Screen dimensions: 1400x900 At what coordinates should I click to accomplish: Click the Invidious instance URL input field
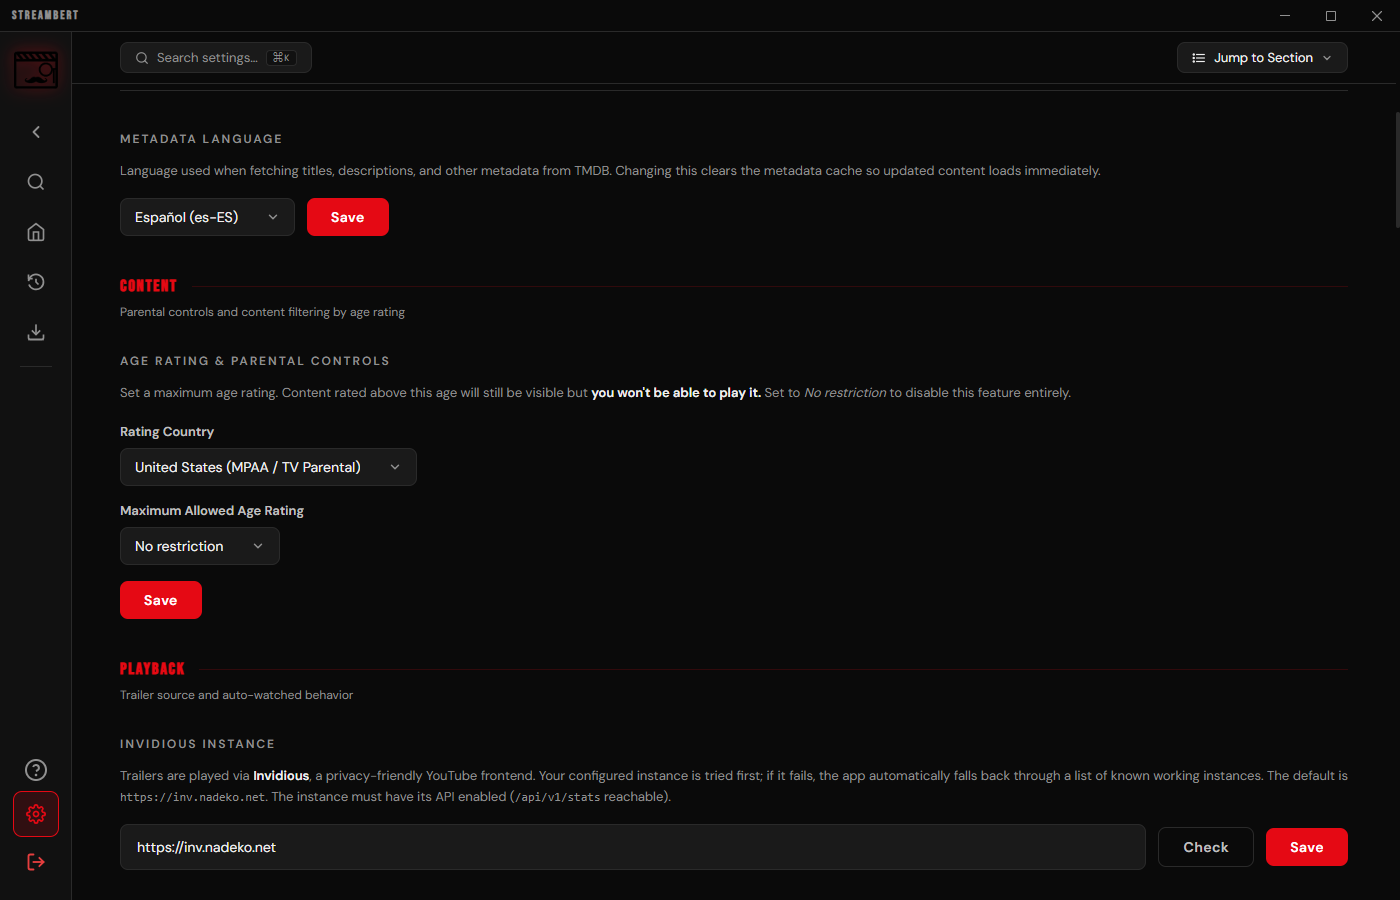[x=633, y=847]
